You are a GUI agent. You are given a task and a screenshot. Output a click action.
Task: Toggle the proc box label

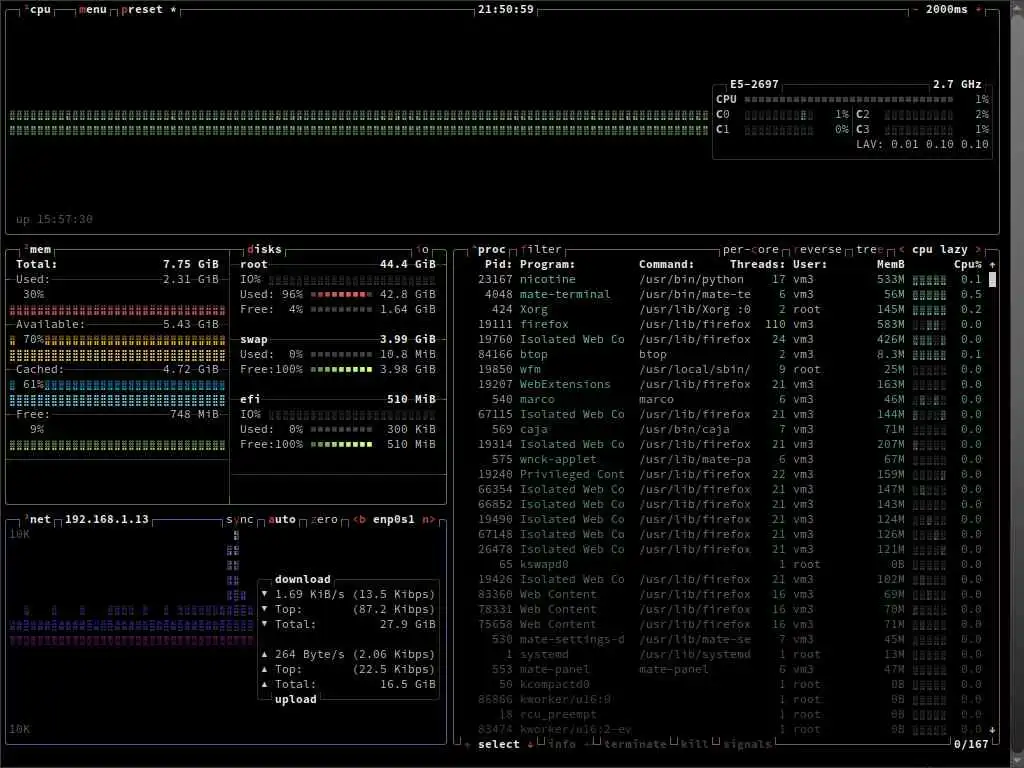490,249
